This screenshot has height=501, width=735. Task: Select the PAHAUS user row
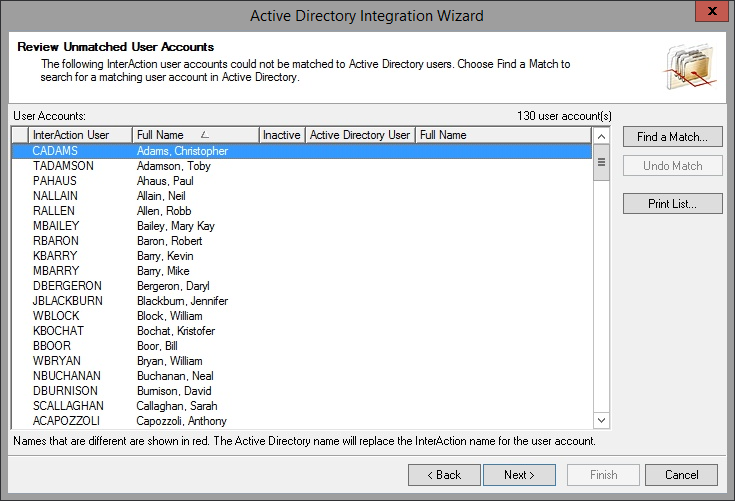(x=302, y=181)
